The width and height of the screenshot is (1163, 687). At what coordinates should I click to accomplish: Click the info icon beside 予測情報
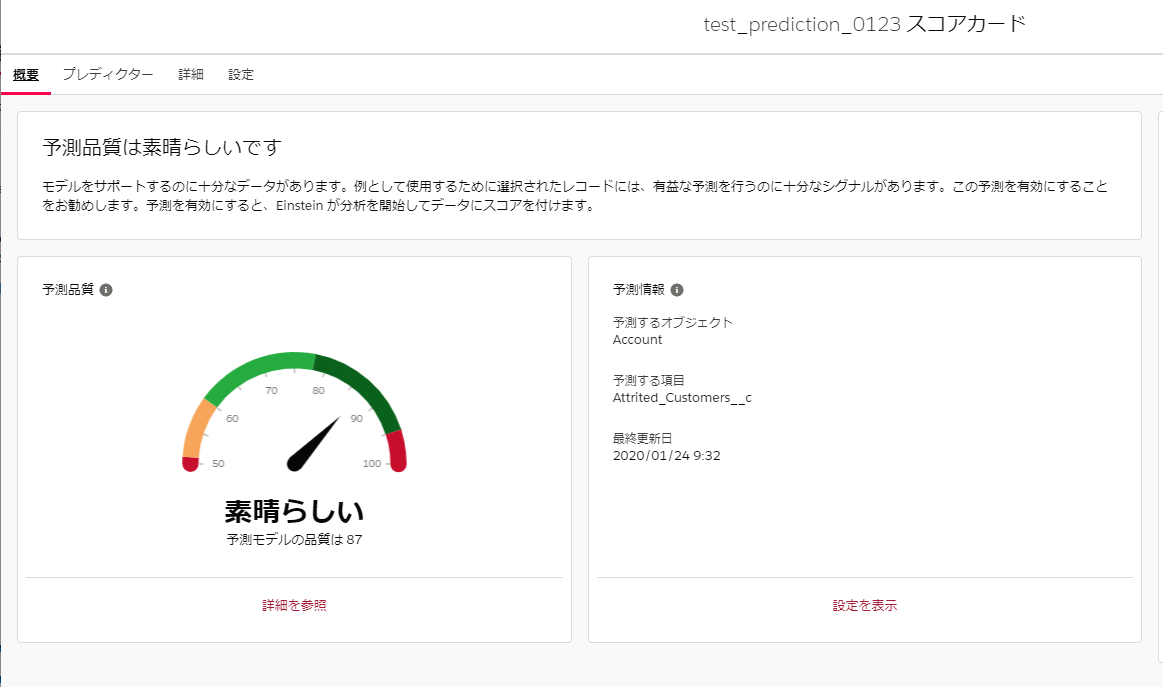point(677,290)
